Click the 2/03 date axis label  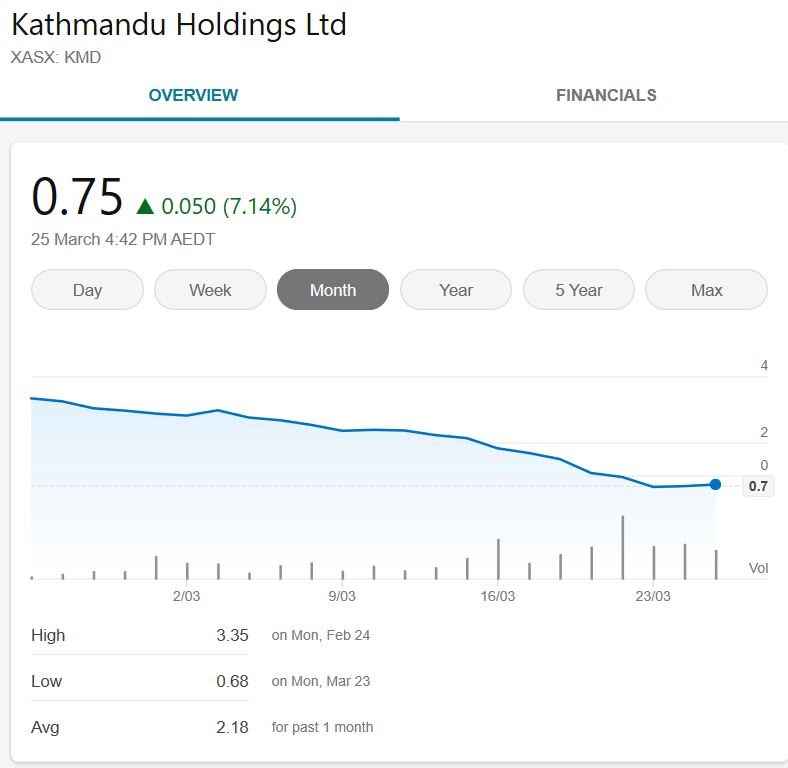187,596
